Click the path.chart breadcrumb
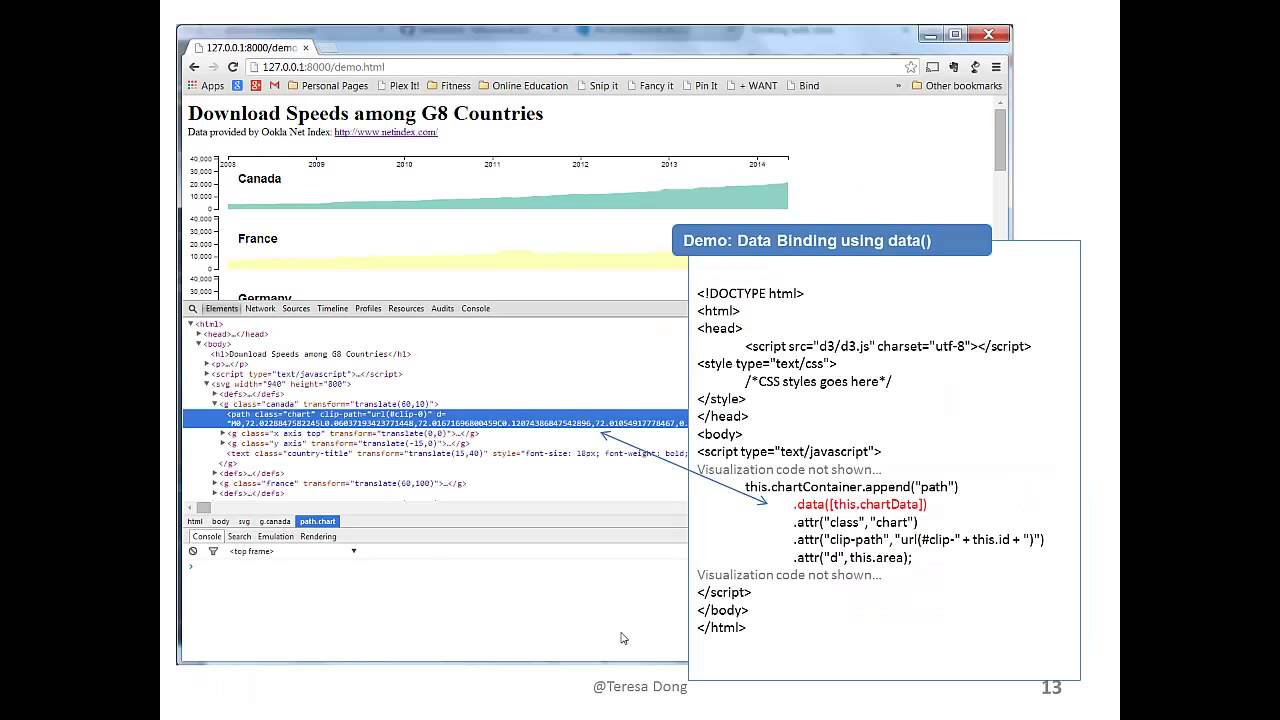The image size is (1280, 720). 318,522
